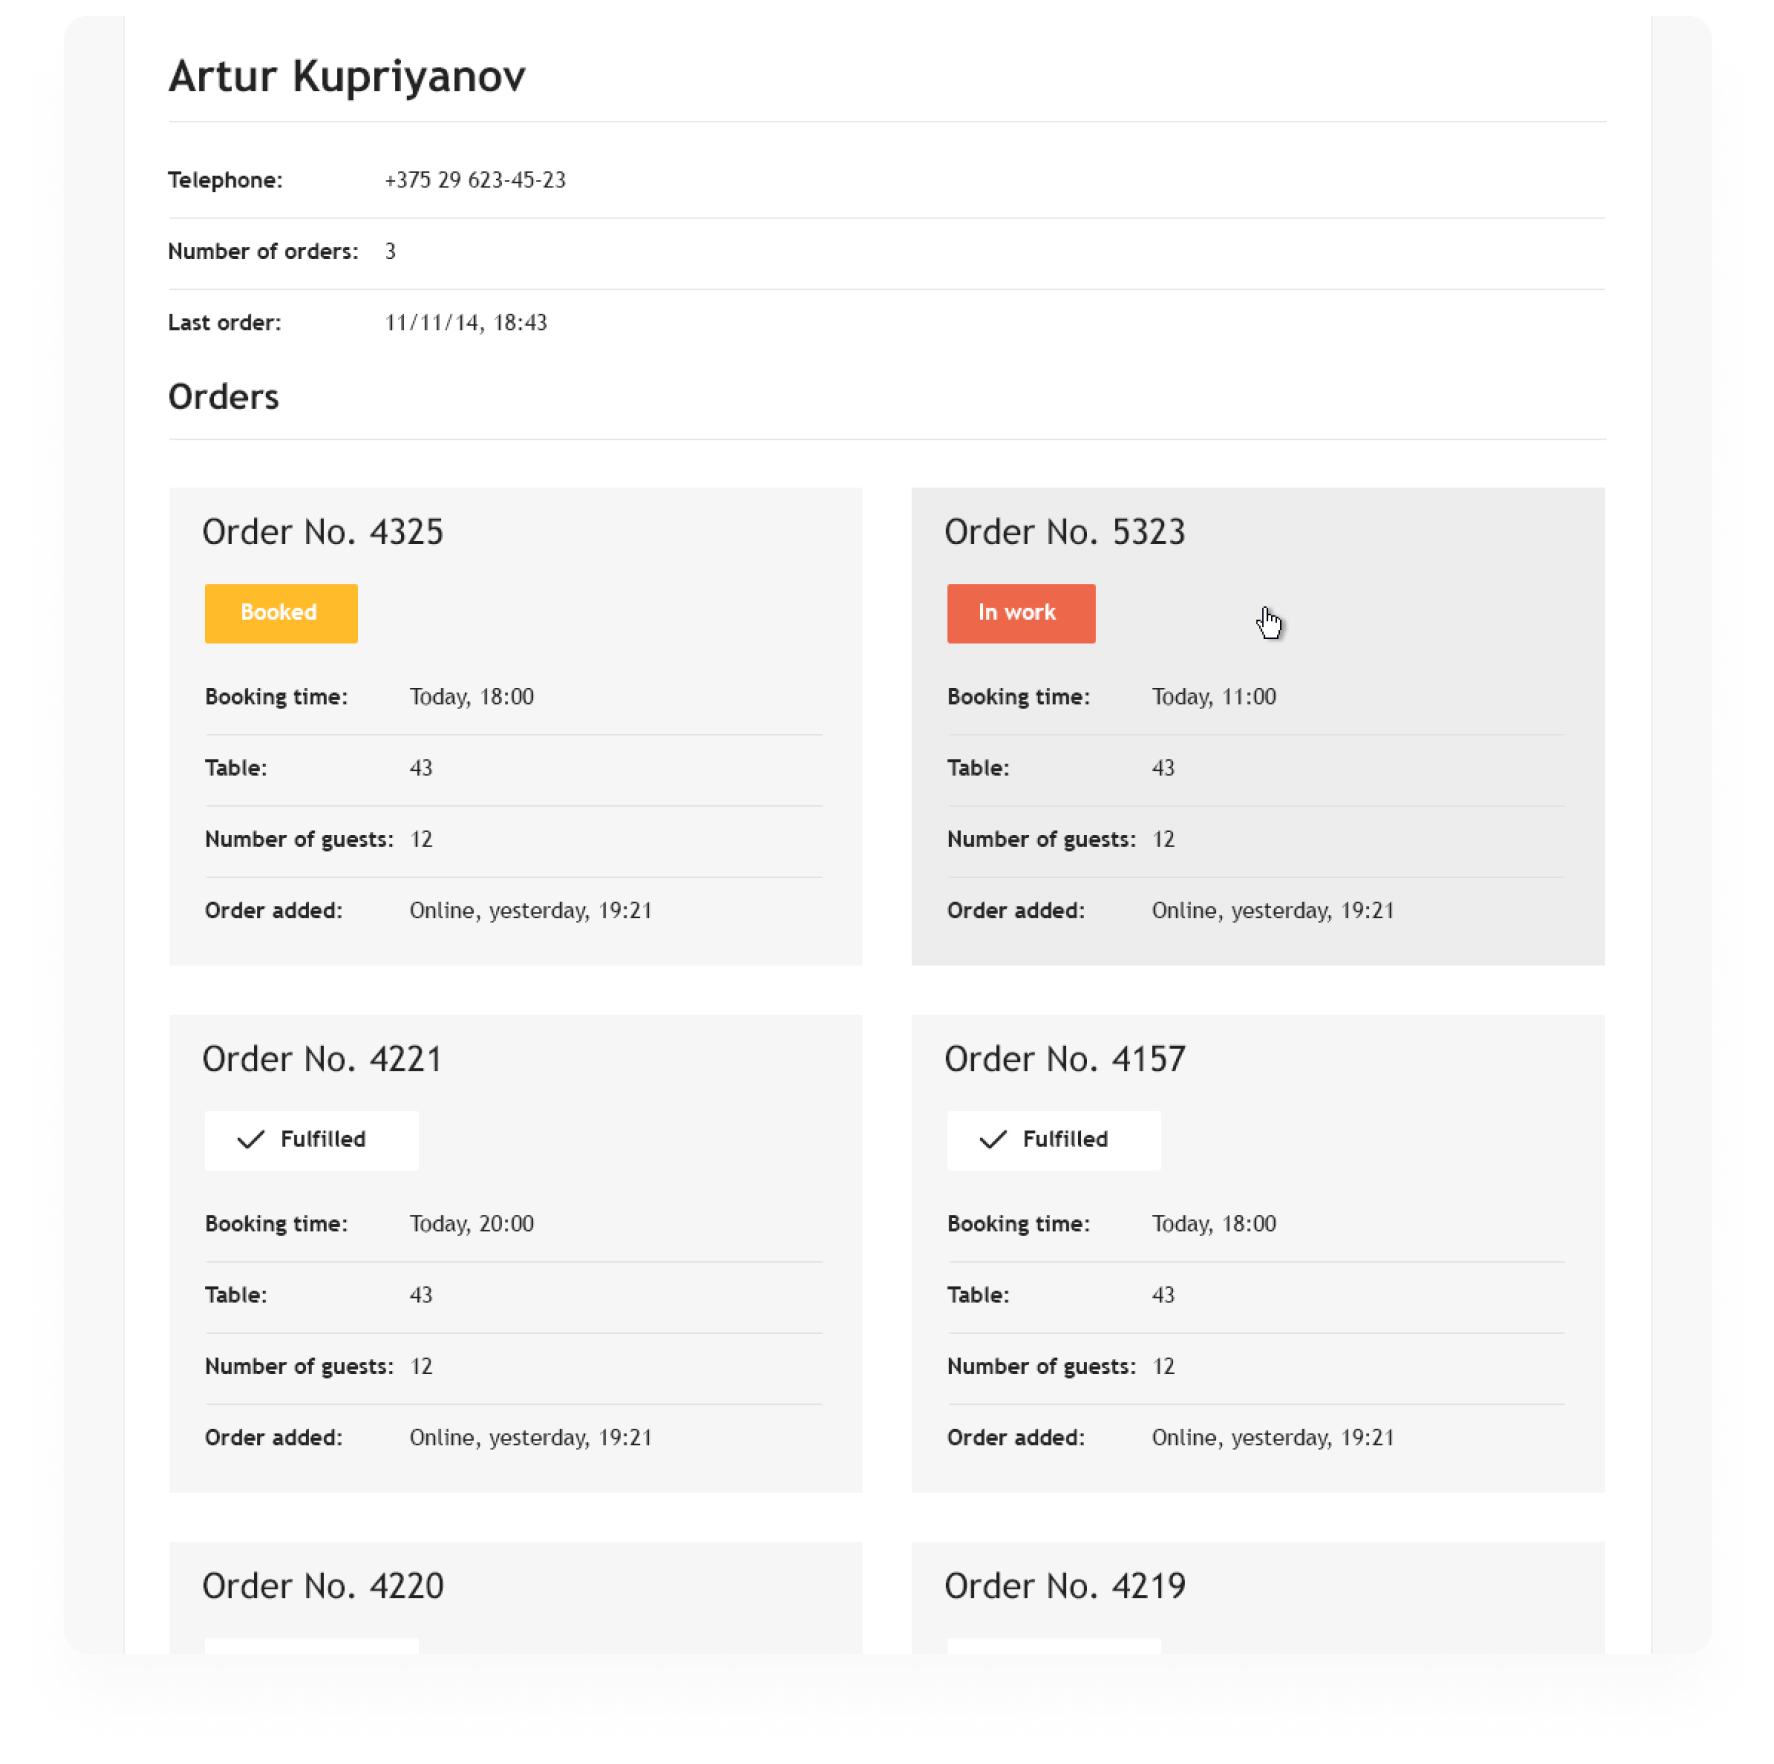Image resolution: width=1774 pixels, height=1764 pixels.
Task: Open Order No. 4219 title
Action: [x=1065, y=1586]
